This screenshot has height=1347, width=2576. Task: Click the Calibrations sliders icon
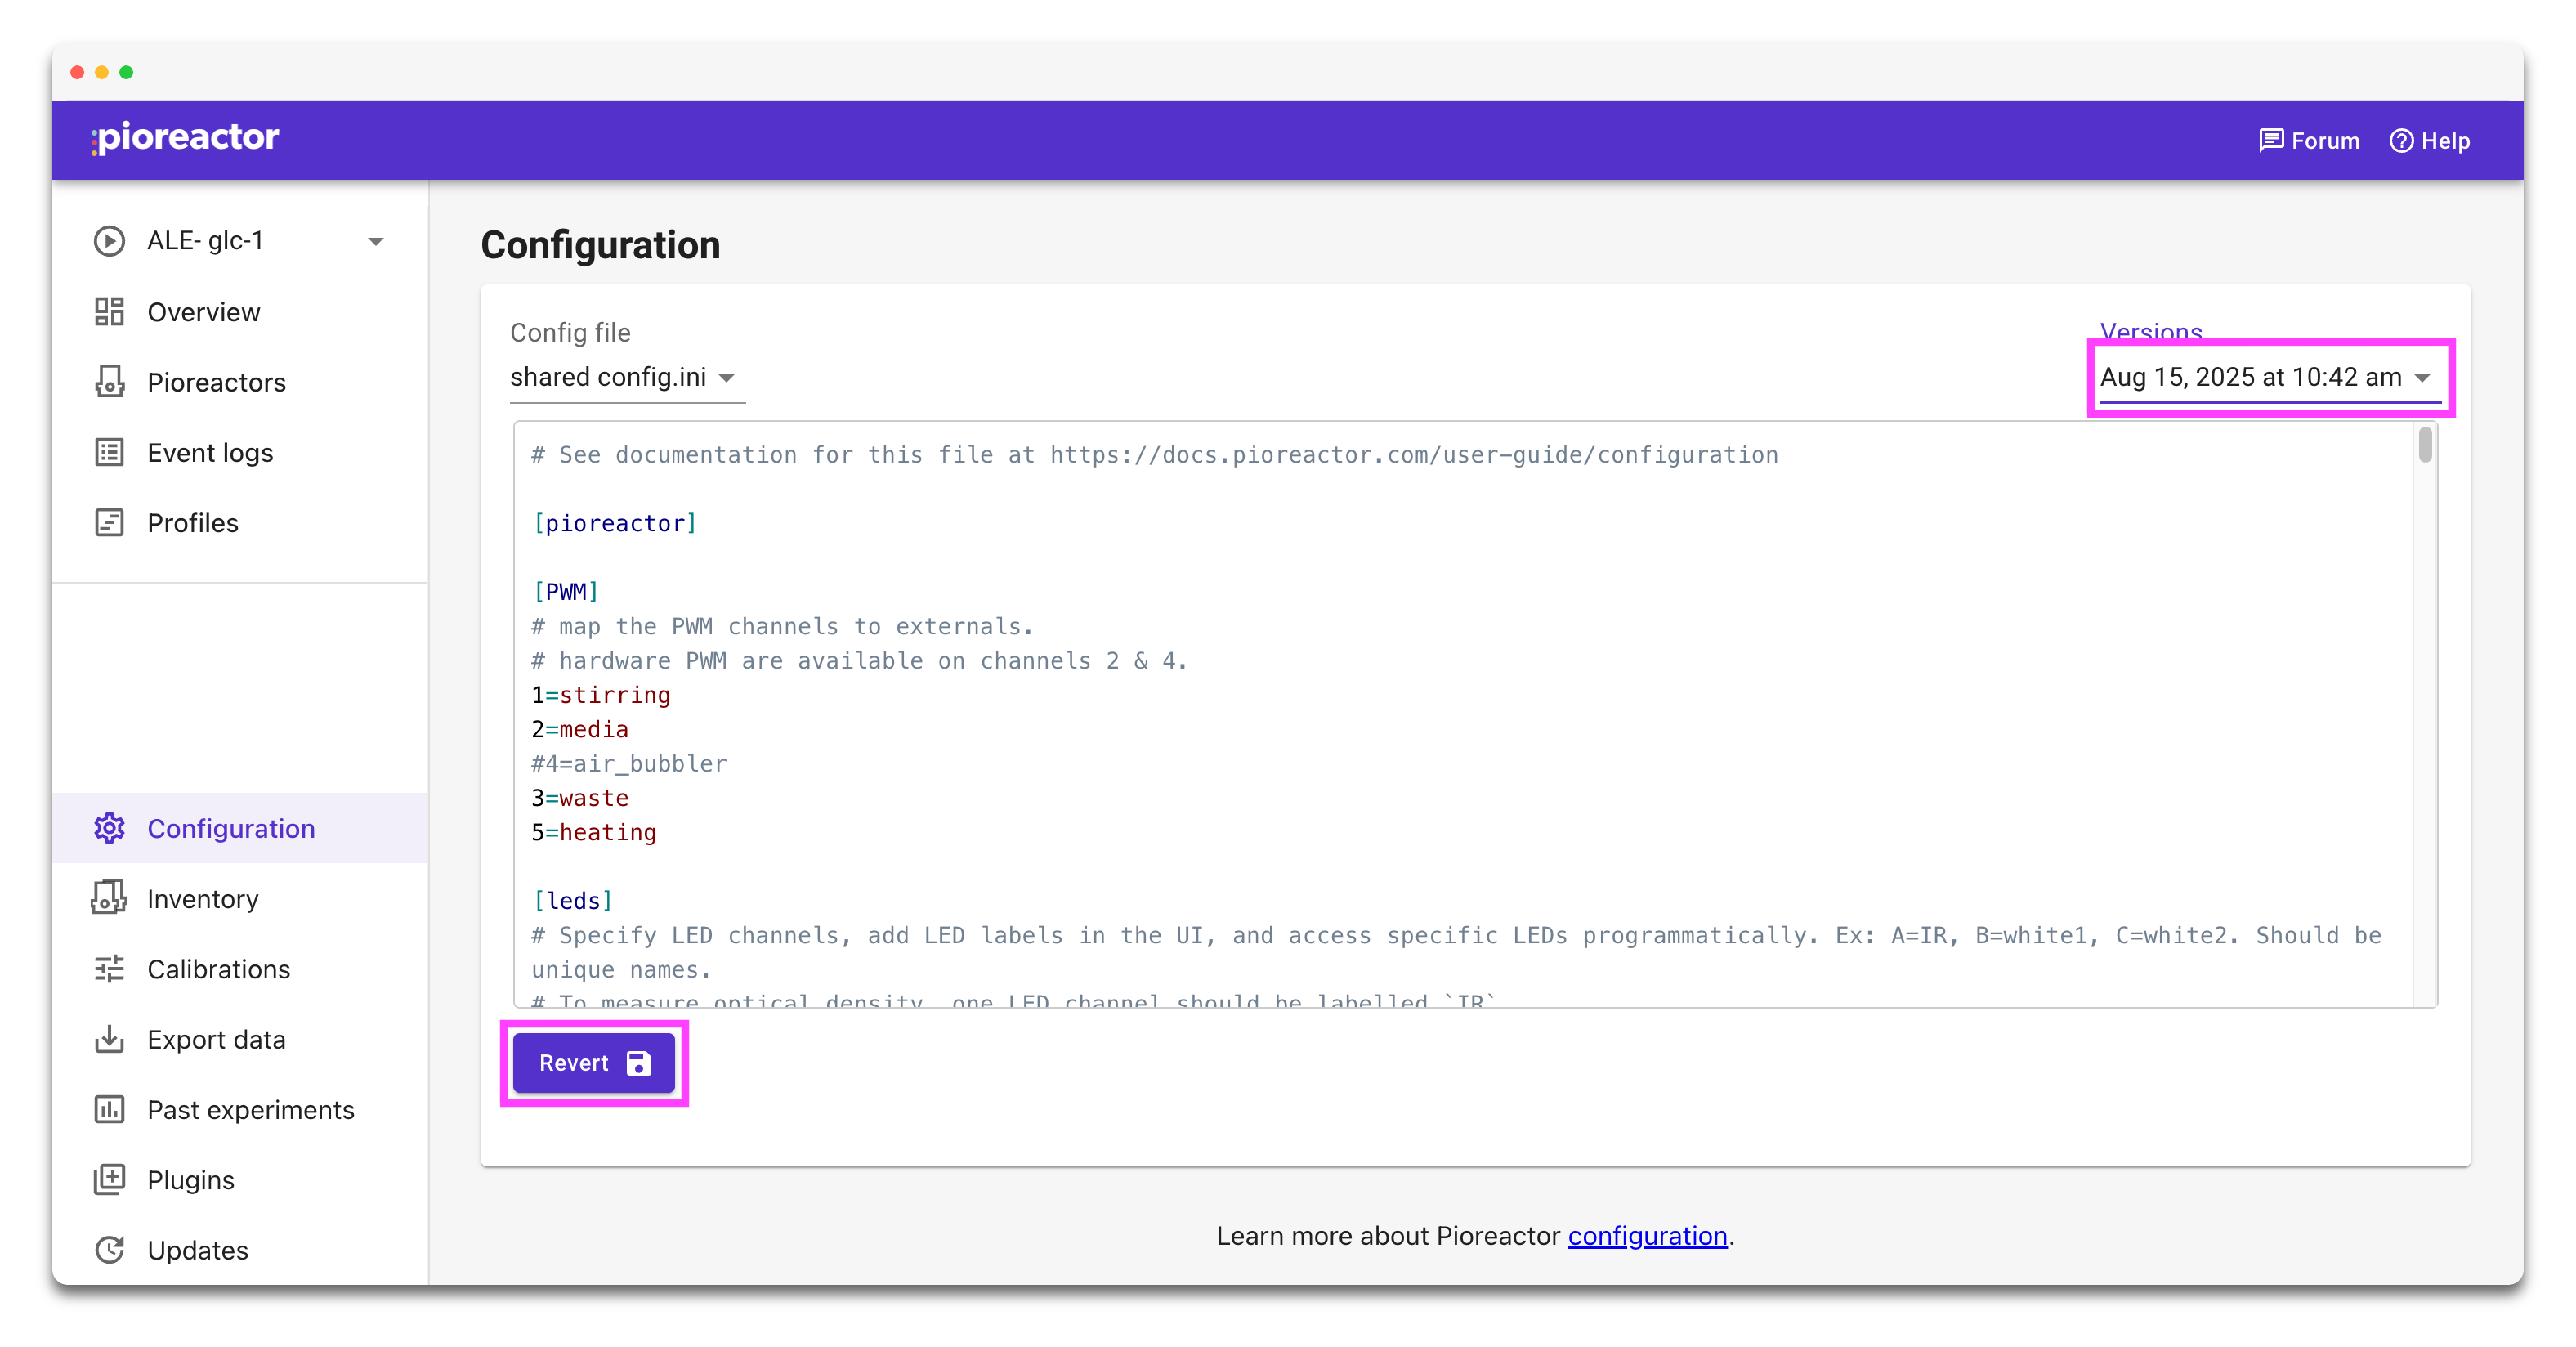click(110, 969)
